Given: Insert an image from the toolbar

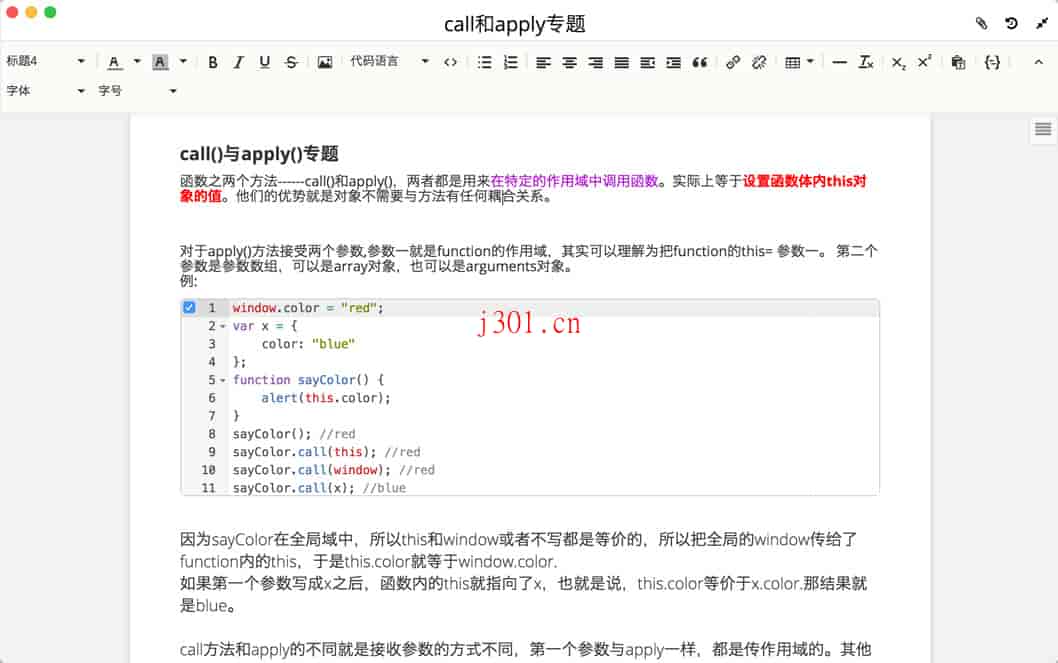Looking at the screenshot, I should (x=324, y=61).
